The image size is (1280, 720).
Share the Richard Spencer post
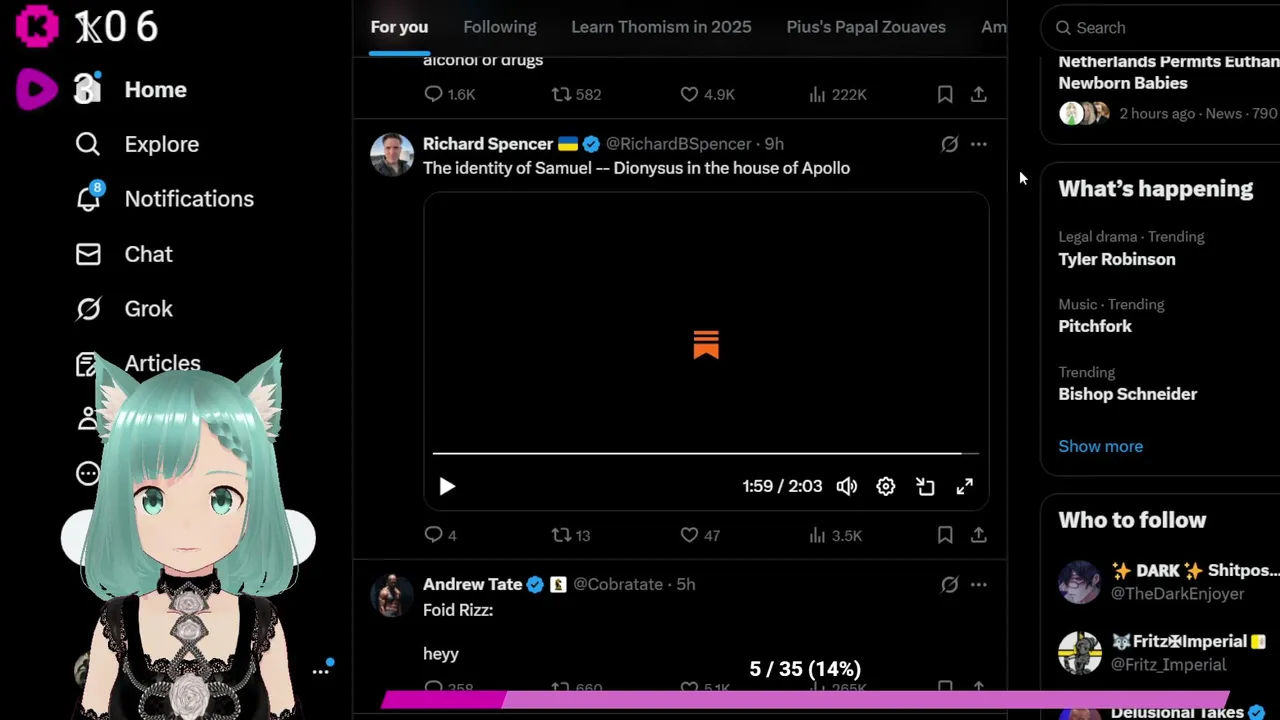(x=979, y=535)
